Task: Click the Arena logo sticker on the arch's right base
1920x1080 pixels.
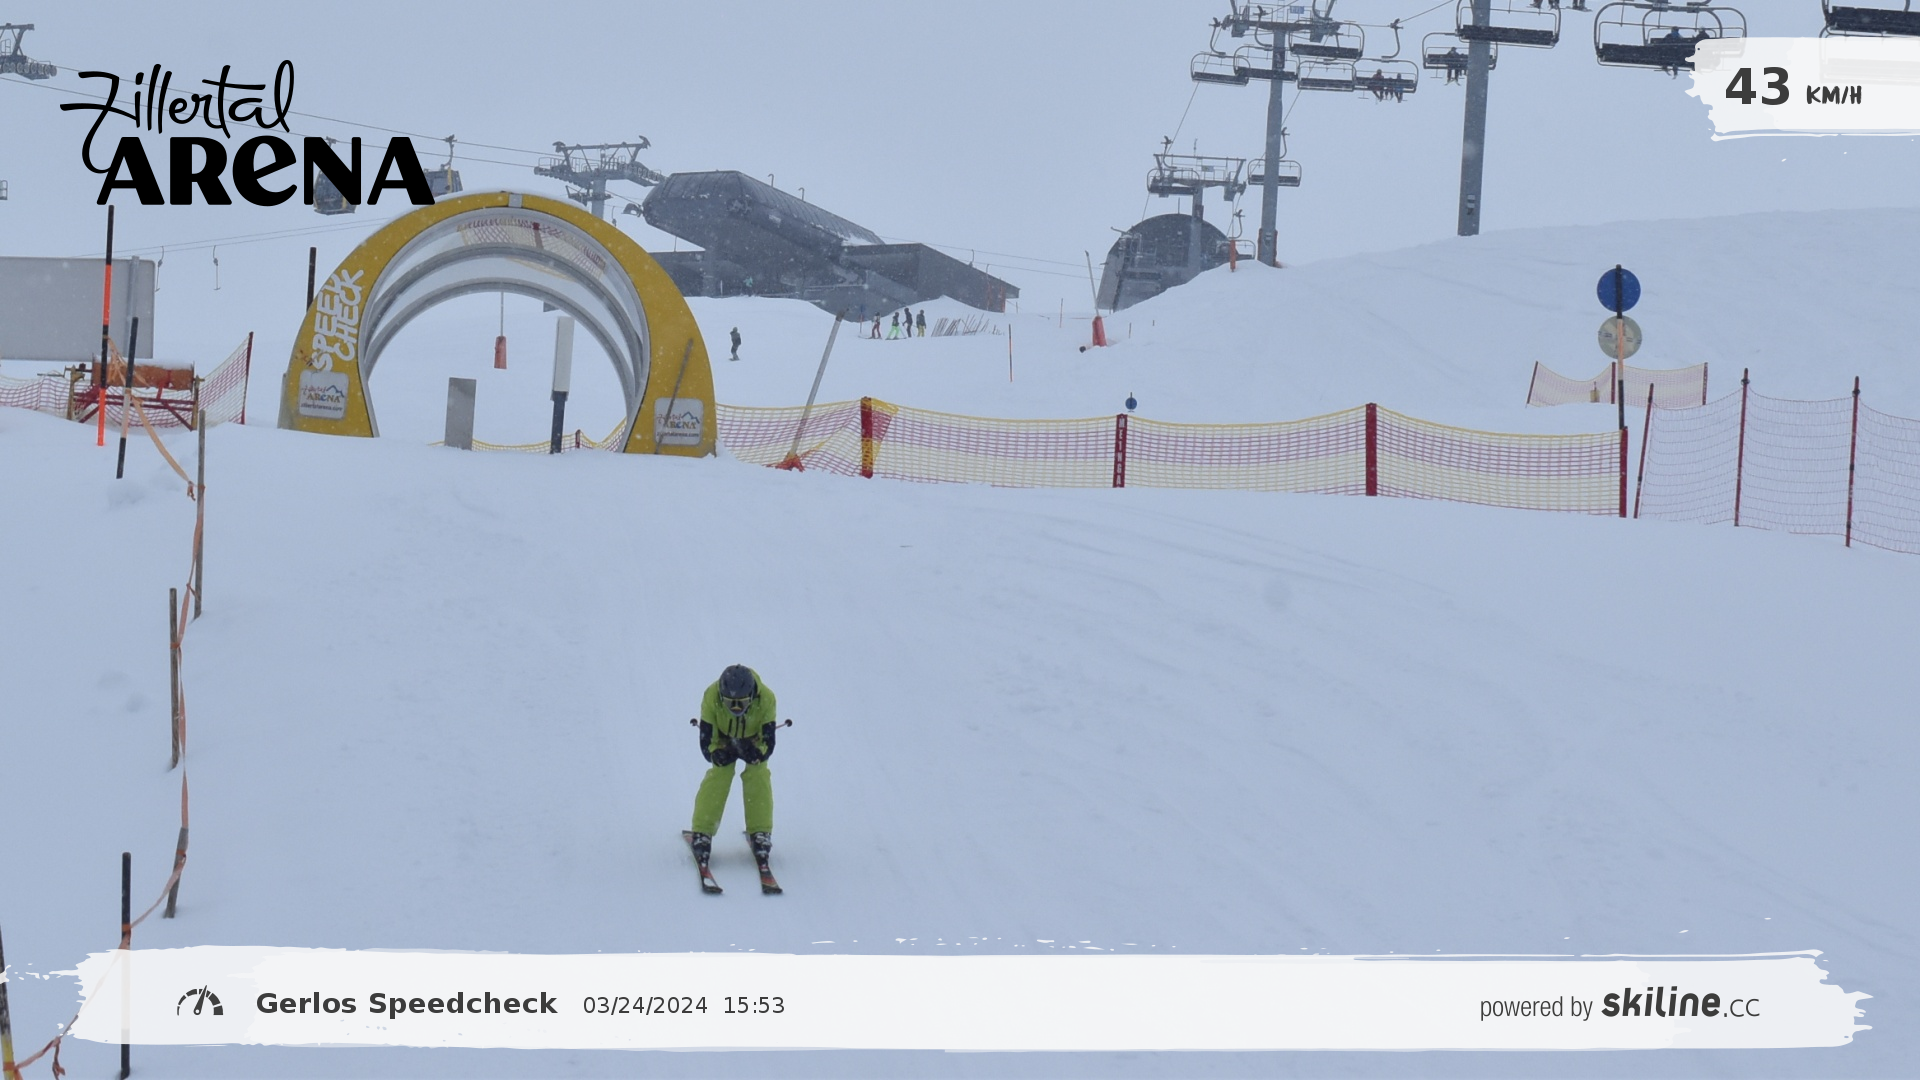Action: pyautogui.click(x=678, y=421)
